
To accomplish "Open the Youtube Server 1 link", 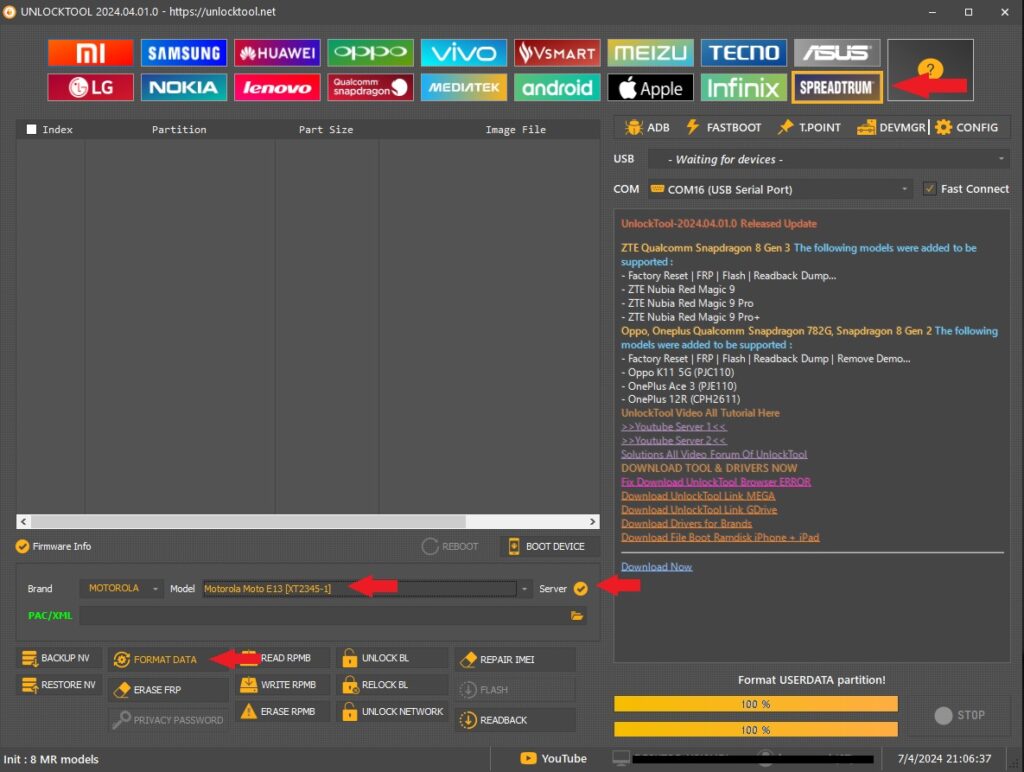I will [x=673, y=427].
